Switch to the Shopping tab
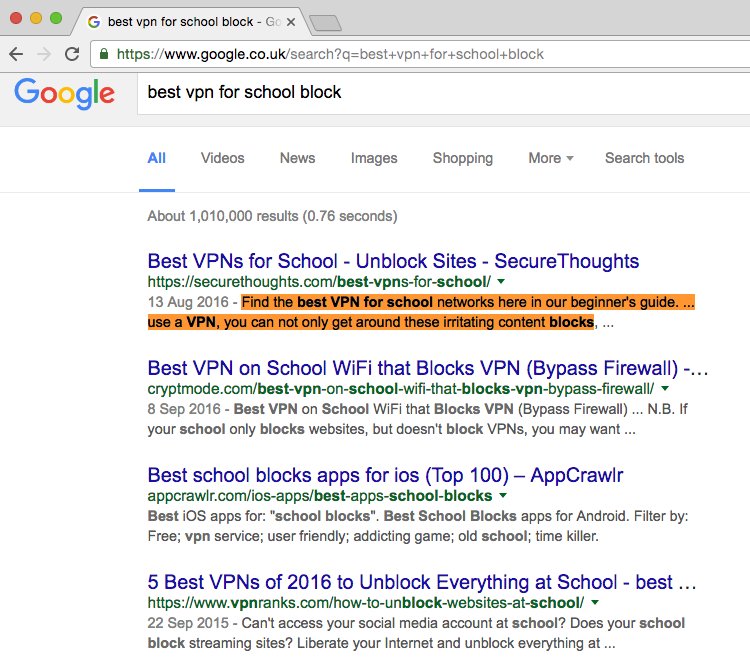Image resolution: width=750 pixels, height=667 pixels. click(x=463, y=158)
